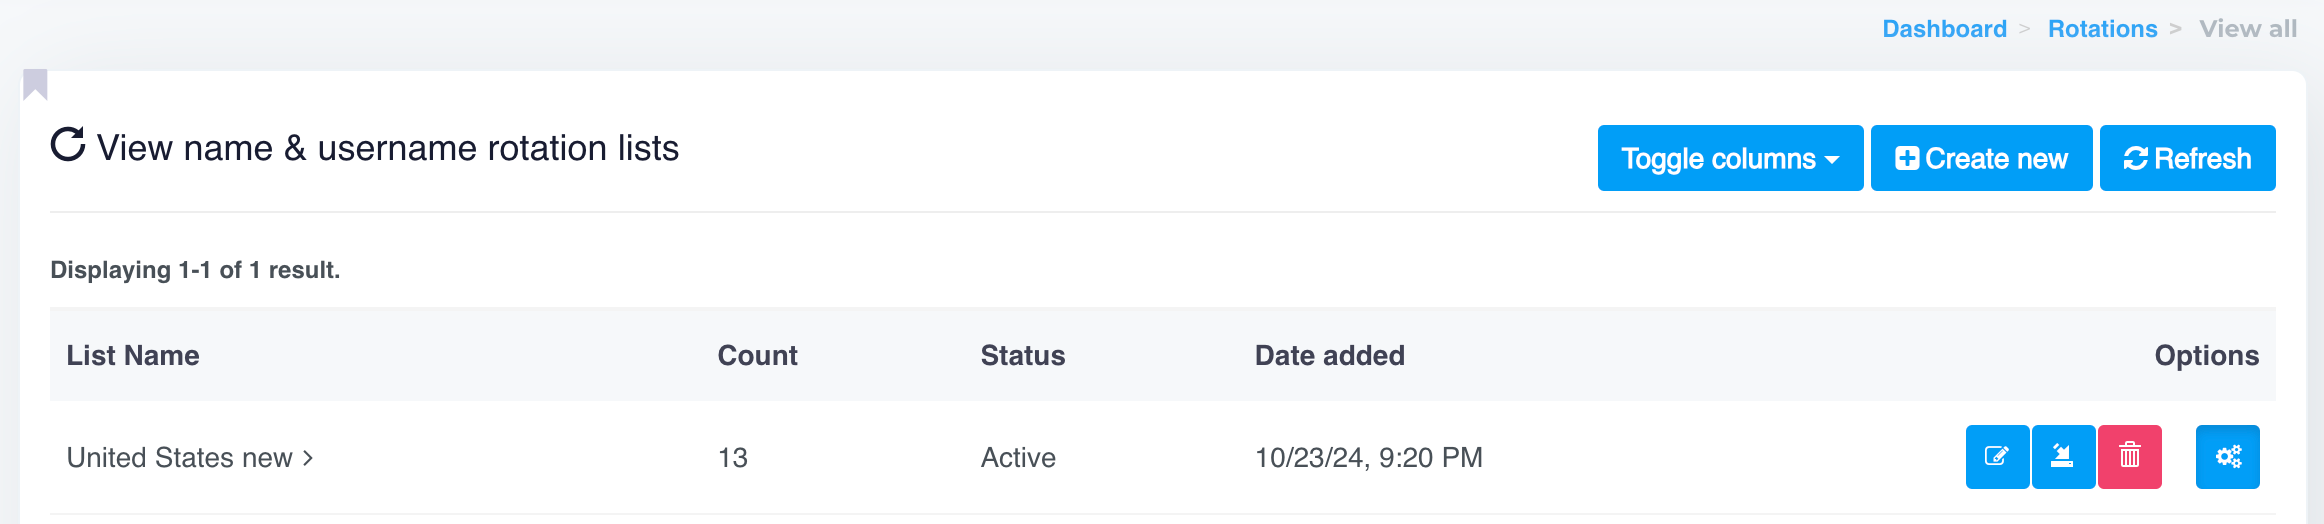Go to Dashboard via the breadcrumb
Screen dimensions: 2324x524
point(1944,29)
